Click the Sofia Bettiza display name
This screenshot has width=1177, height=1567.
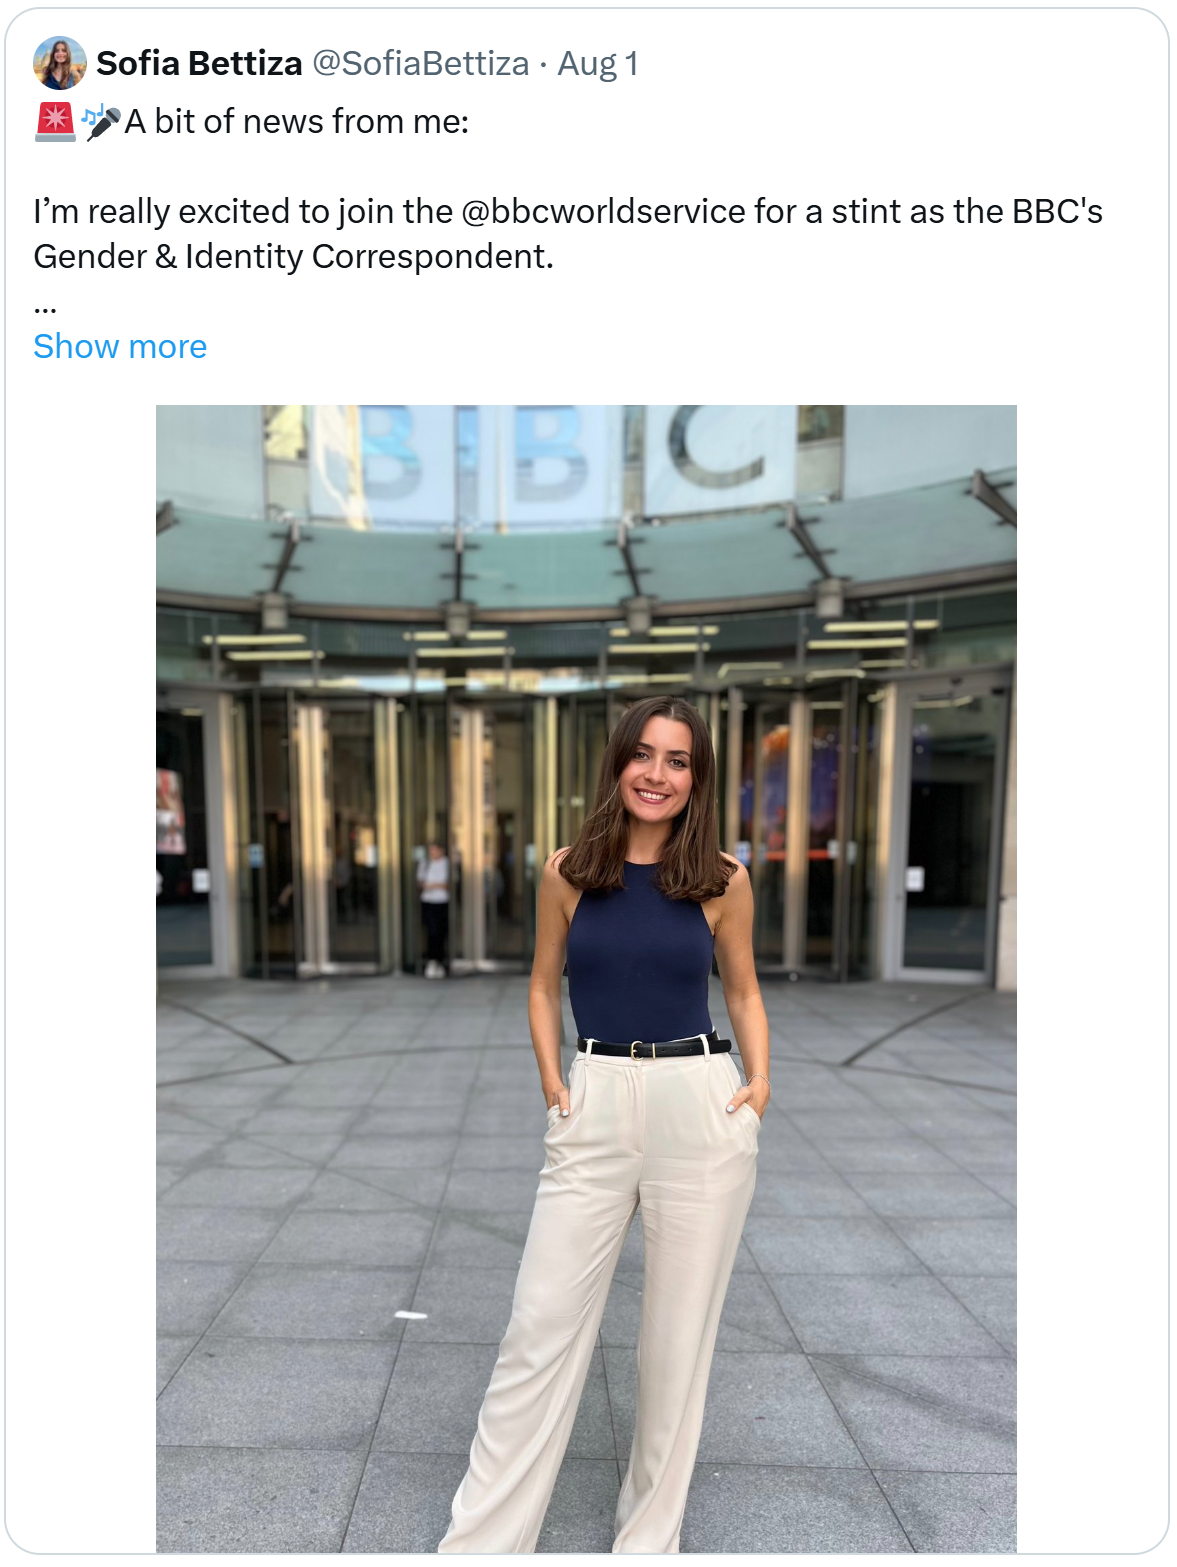[199, 63]
